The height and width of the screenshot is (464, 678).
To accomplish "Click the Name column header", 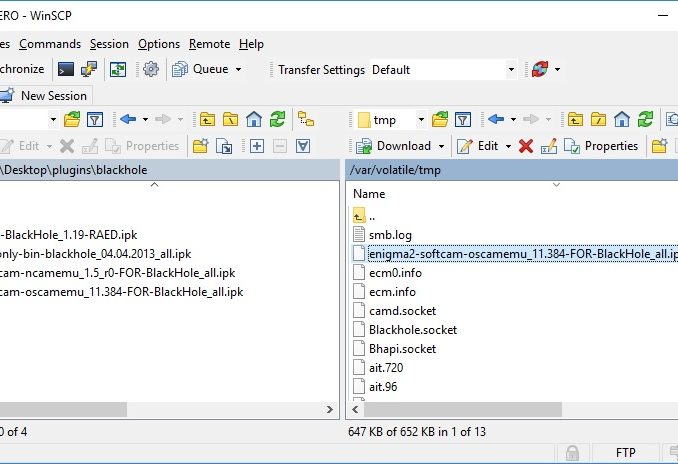I will coord(369,194).
